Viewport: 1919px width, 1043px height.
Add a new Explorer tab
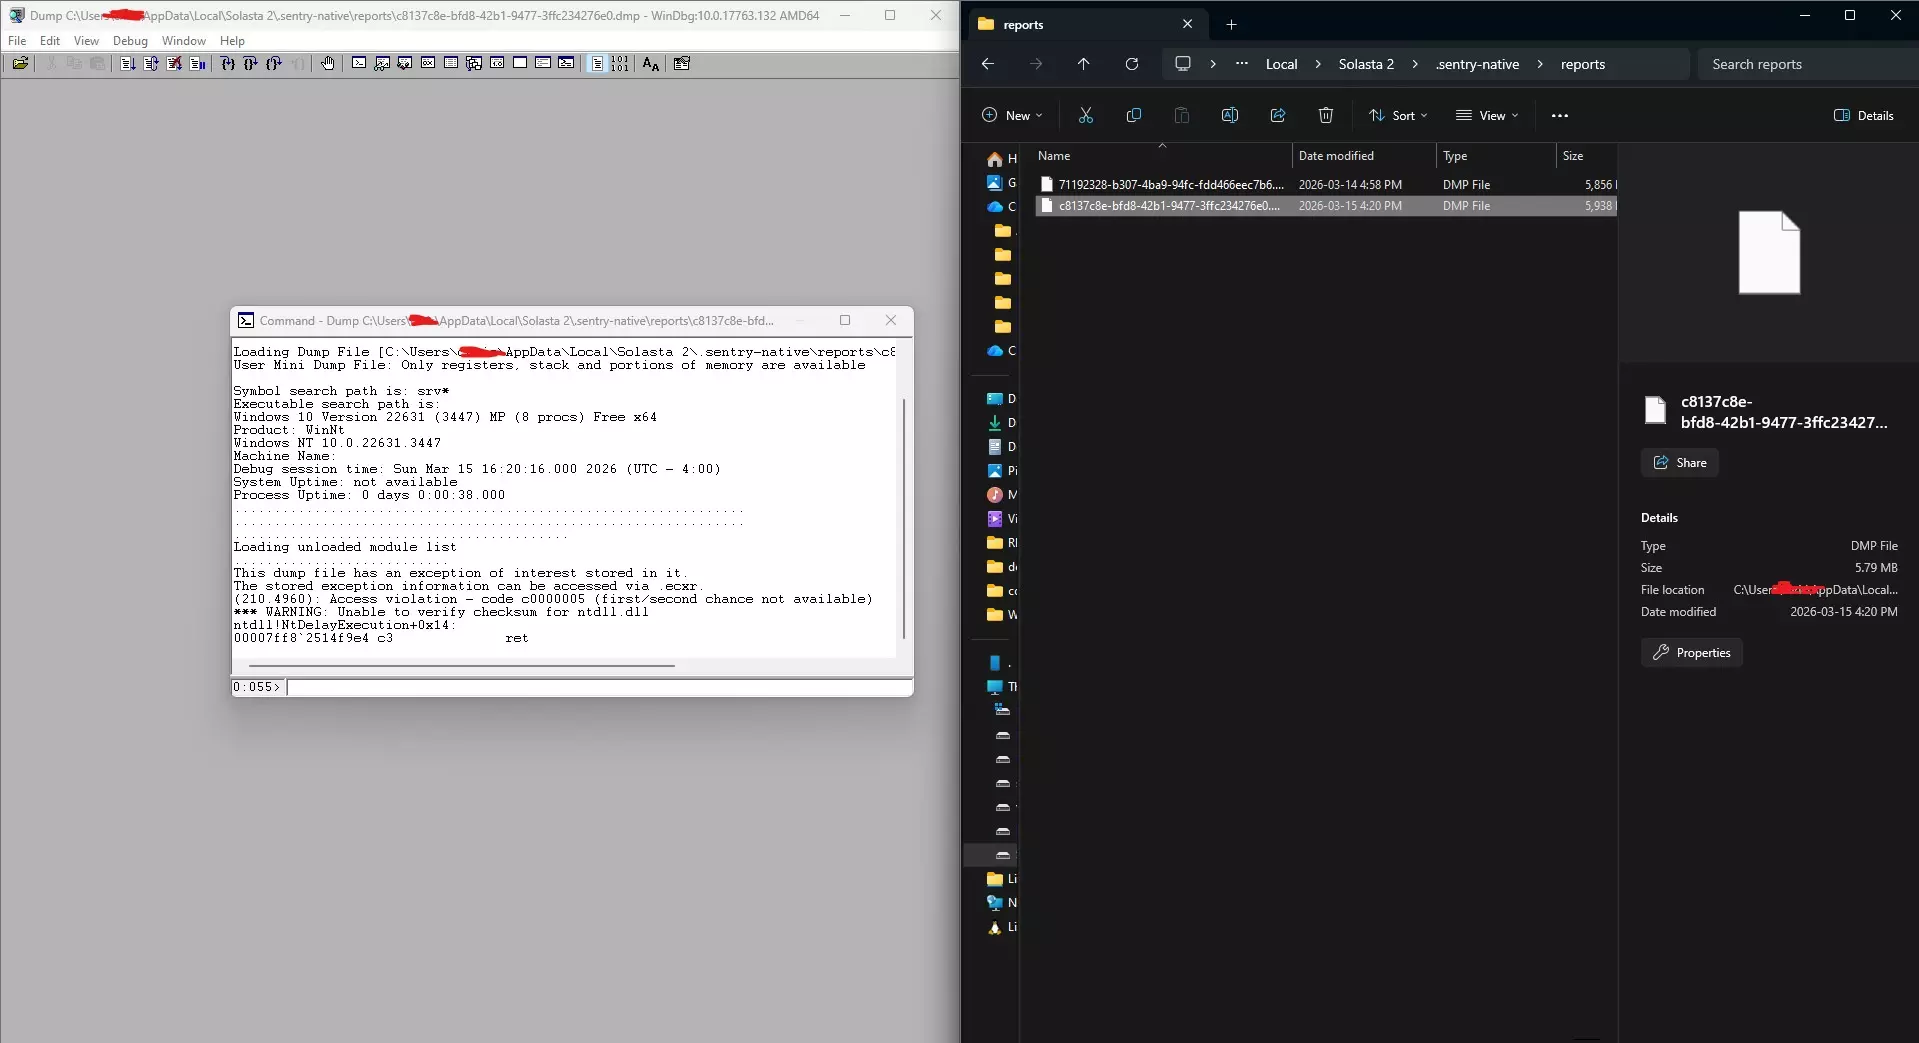coord(1231,25)
